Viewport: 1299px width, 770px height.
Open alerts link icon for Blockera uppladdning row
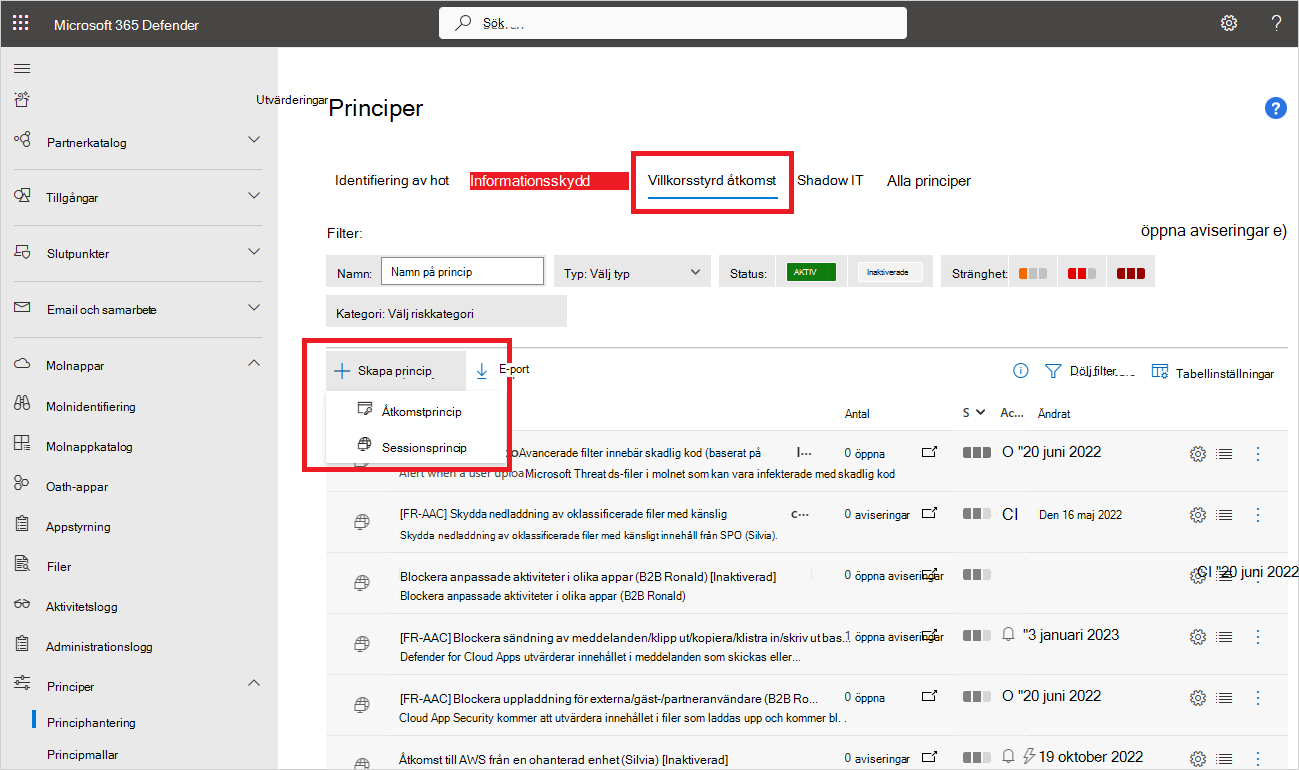pyautogui.click(x=929, y=696)
